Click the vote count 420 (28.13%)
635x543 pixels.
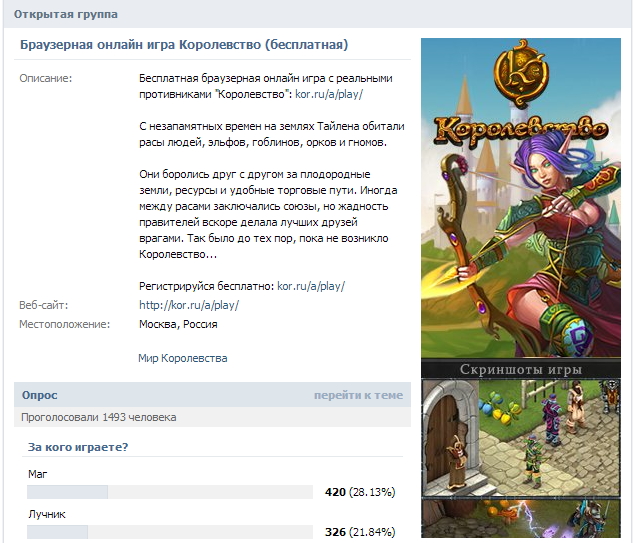coord(360,492)
